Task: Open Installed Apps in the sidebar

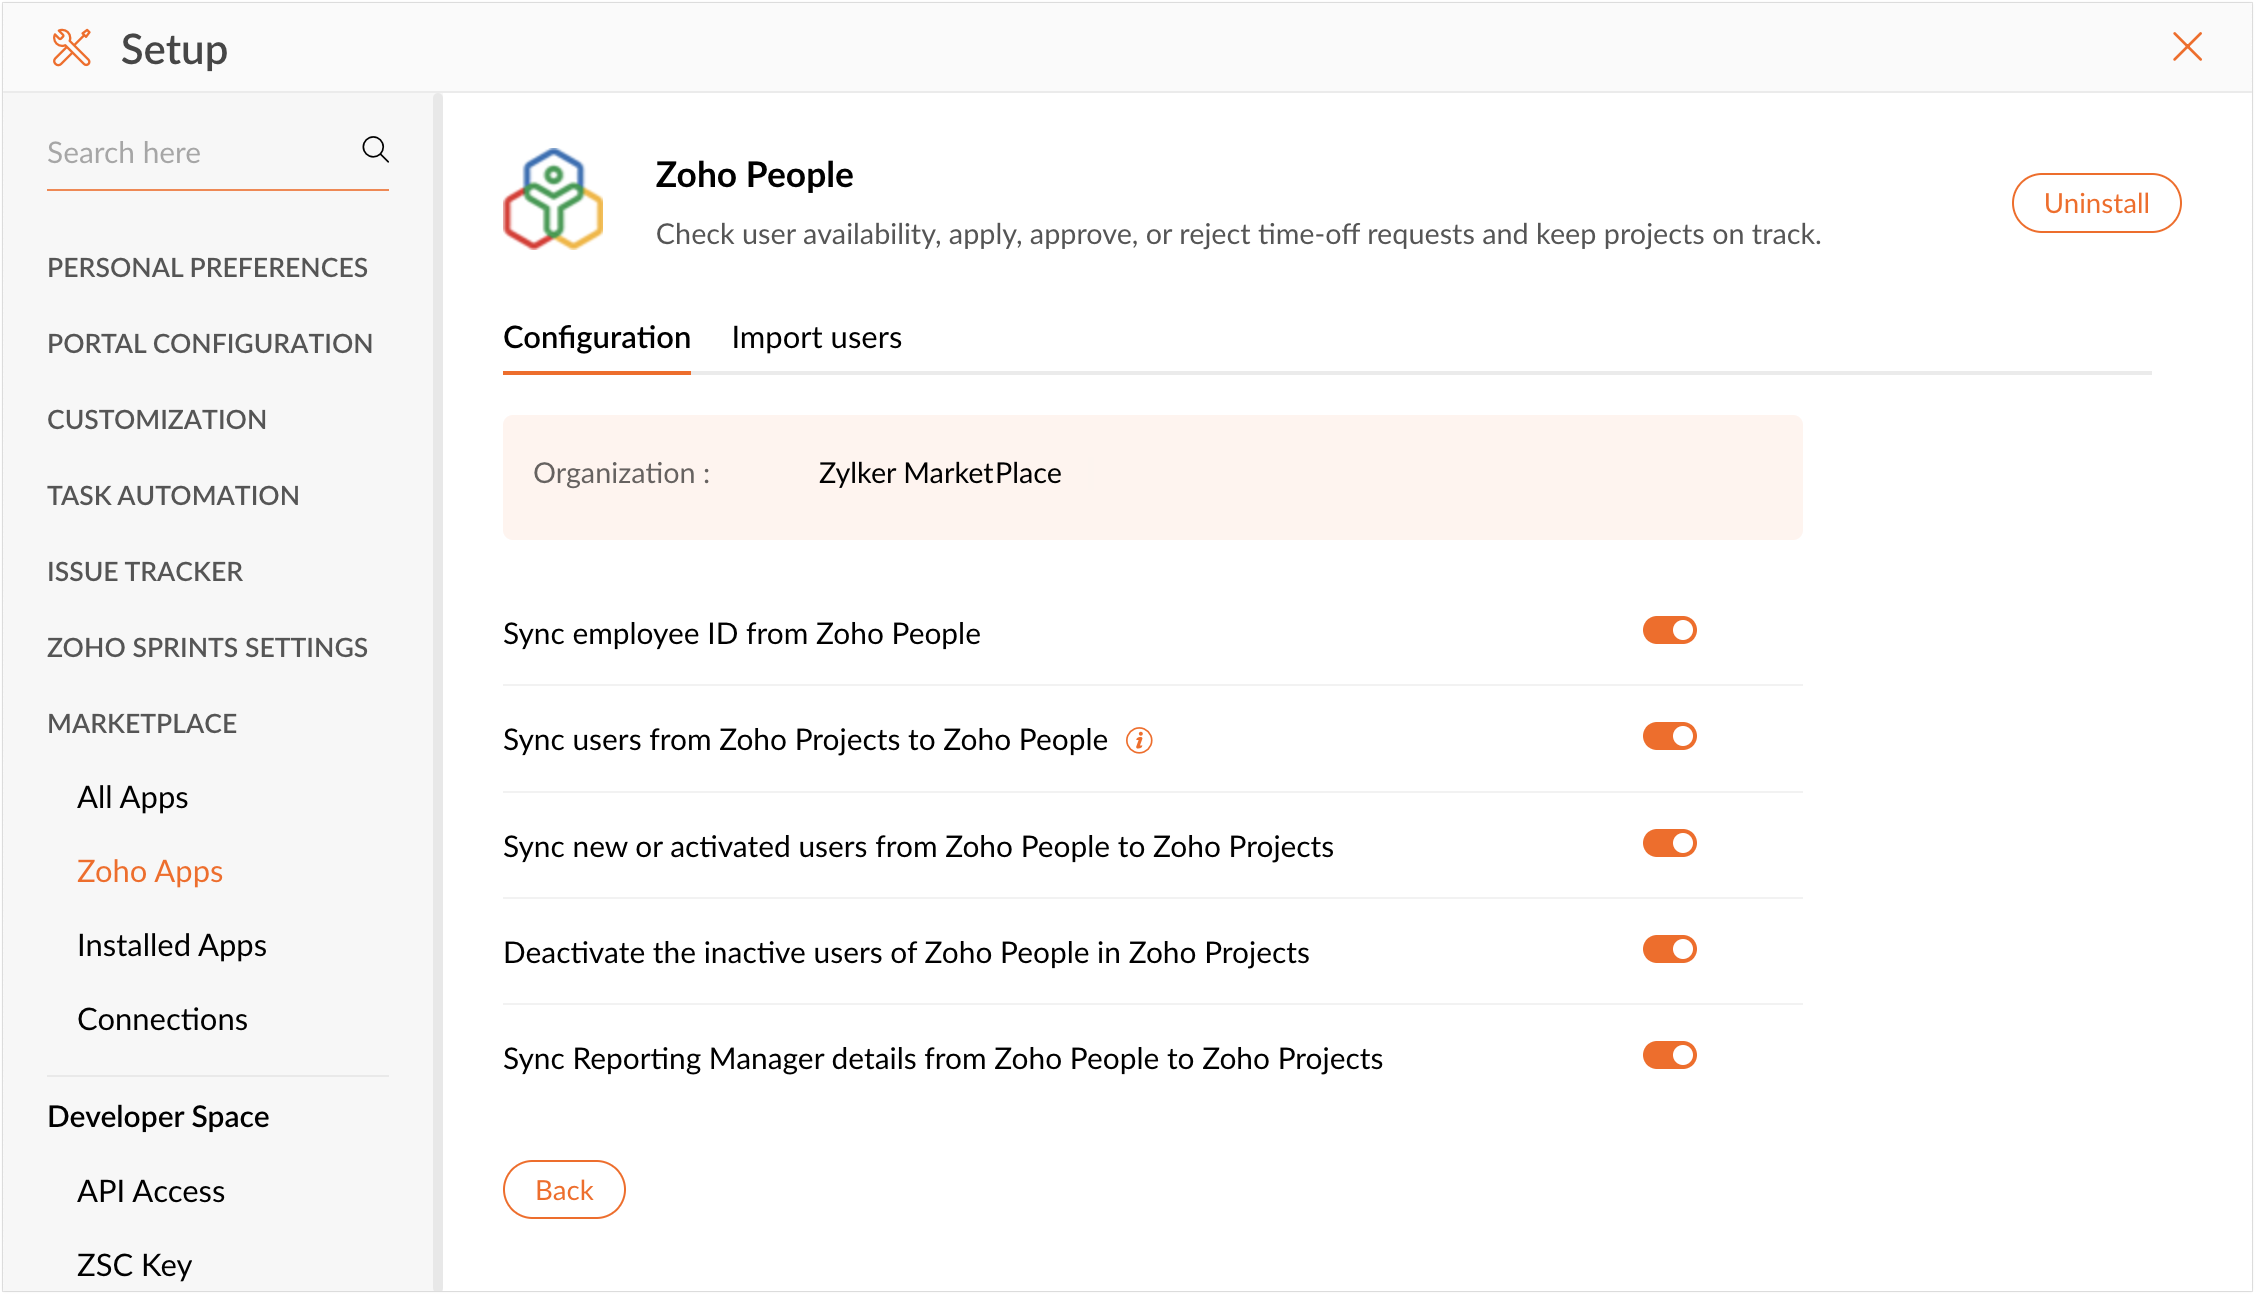Action: [172, 946]
